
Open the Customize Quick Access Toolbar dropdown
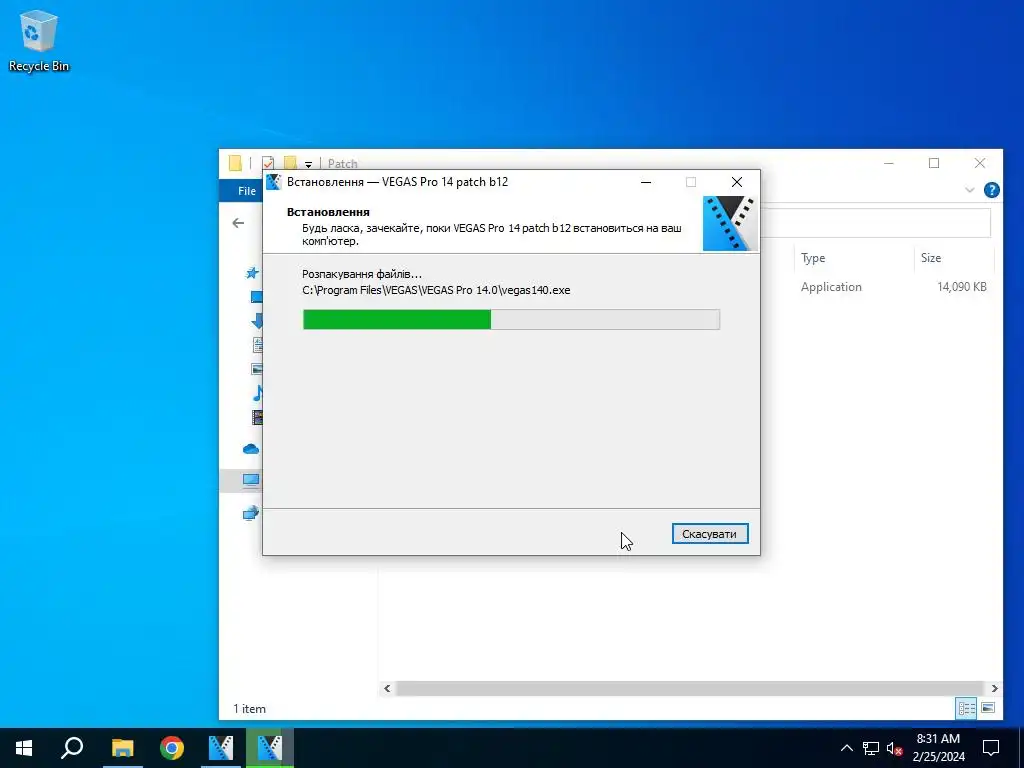[x=308, y=165]
